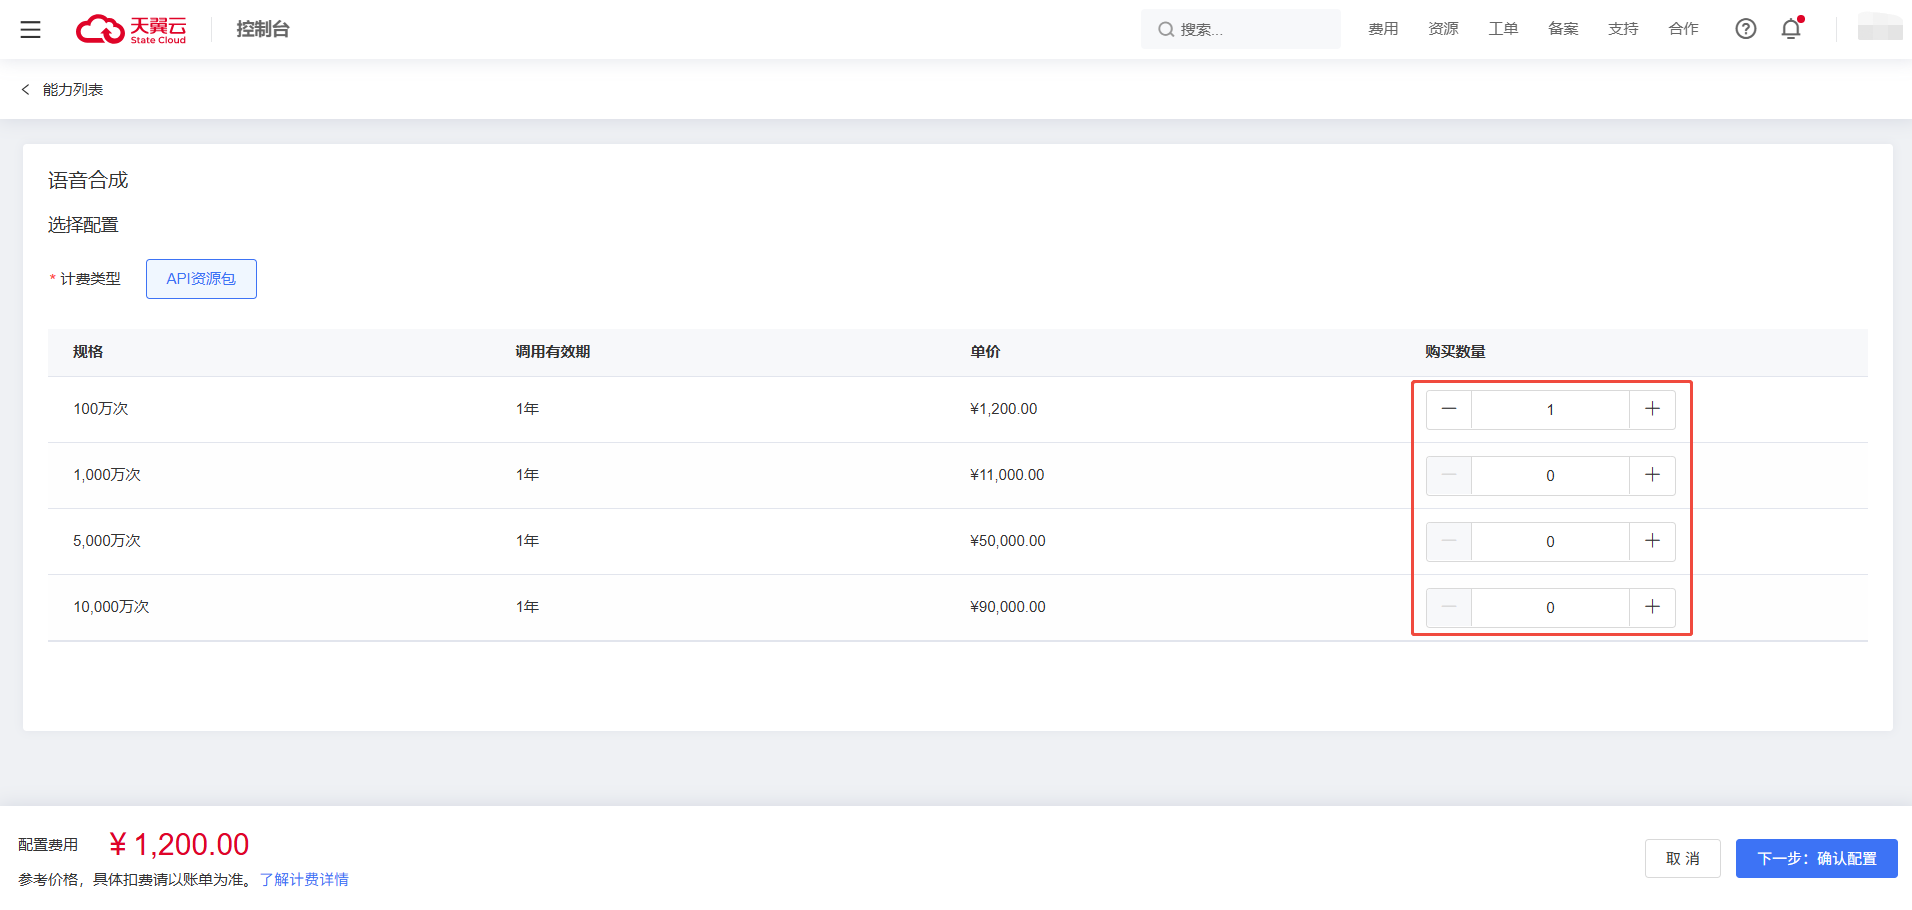The image size is (1912, 910).
Task: Open the 了解计费详情 link
Action: 304,880
